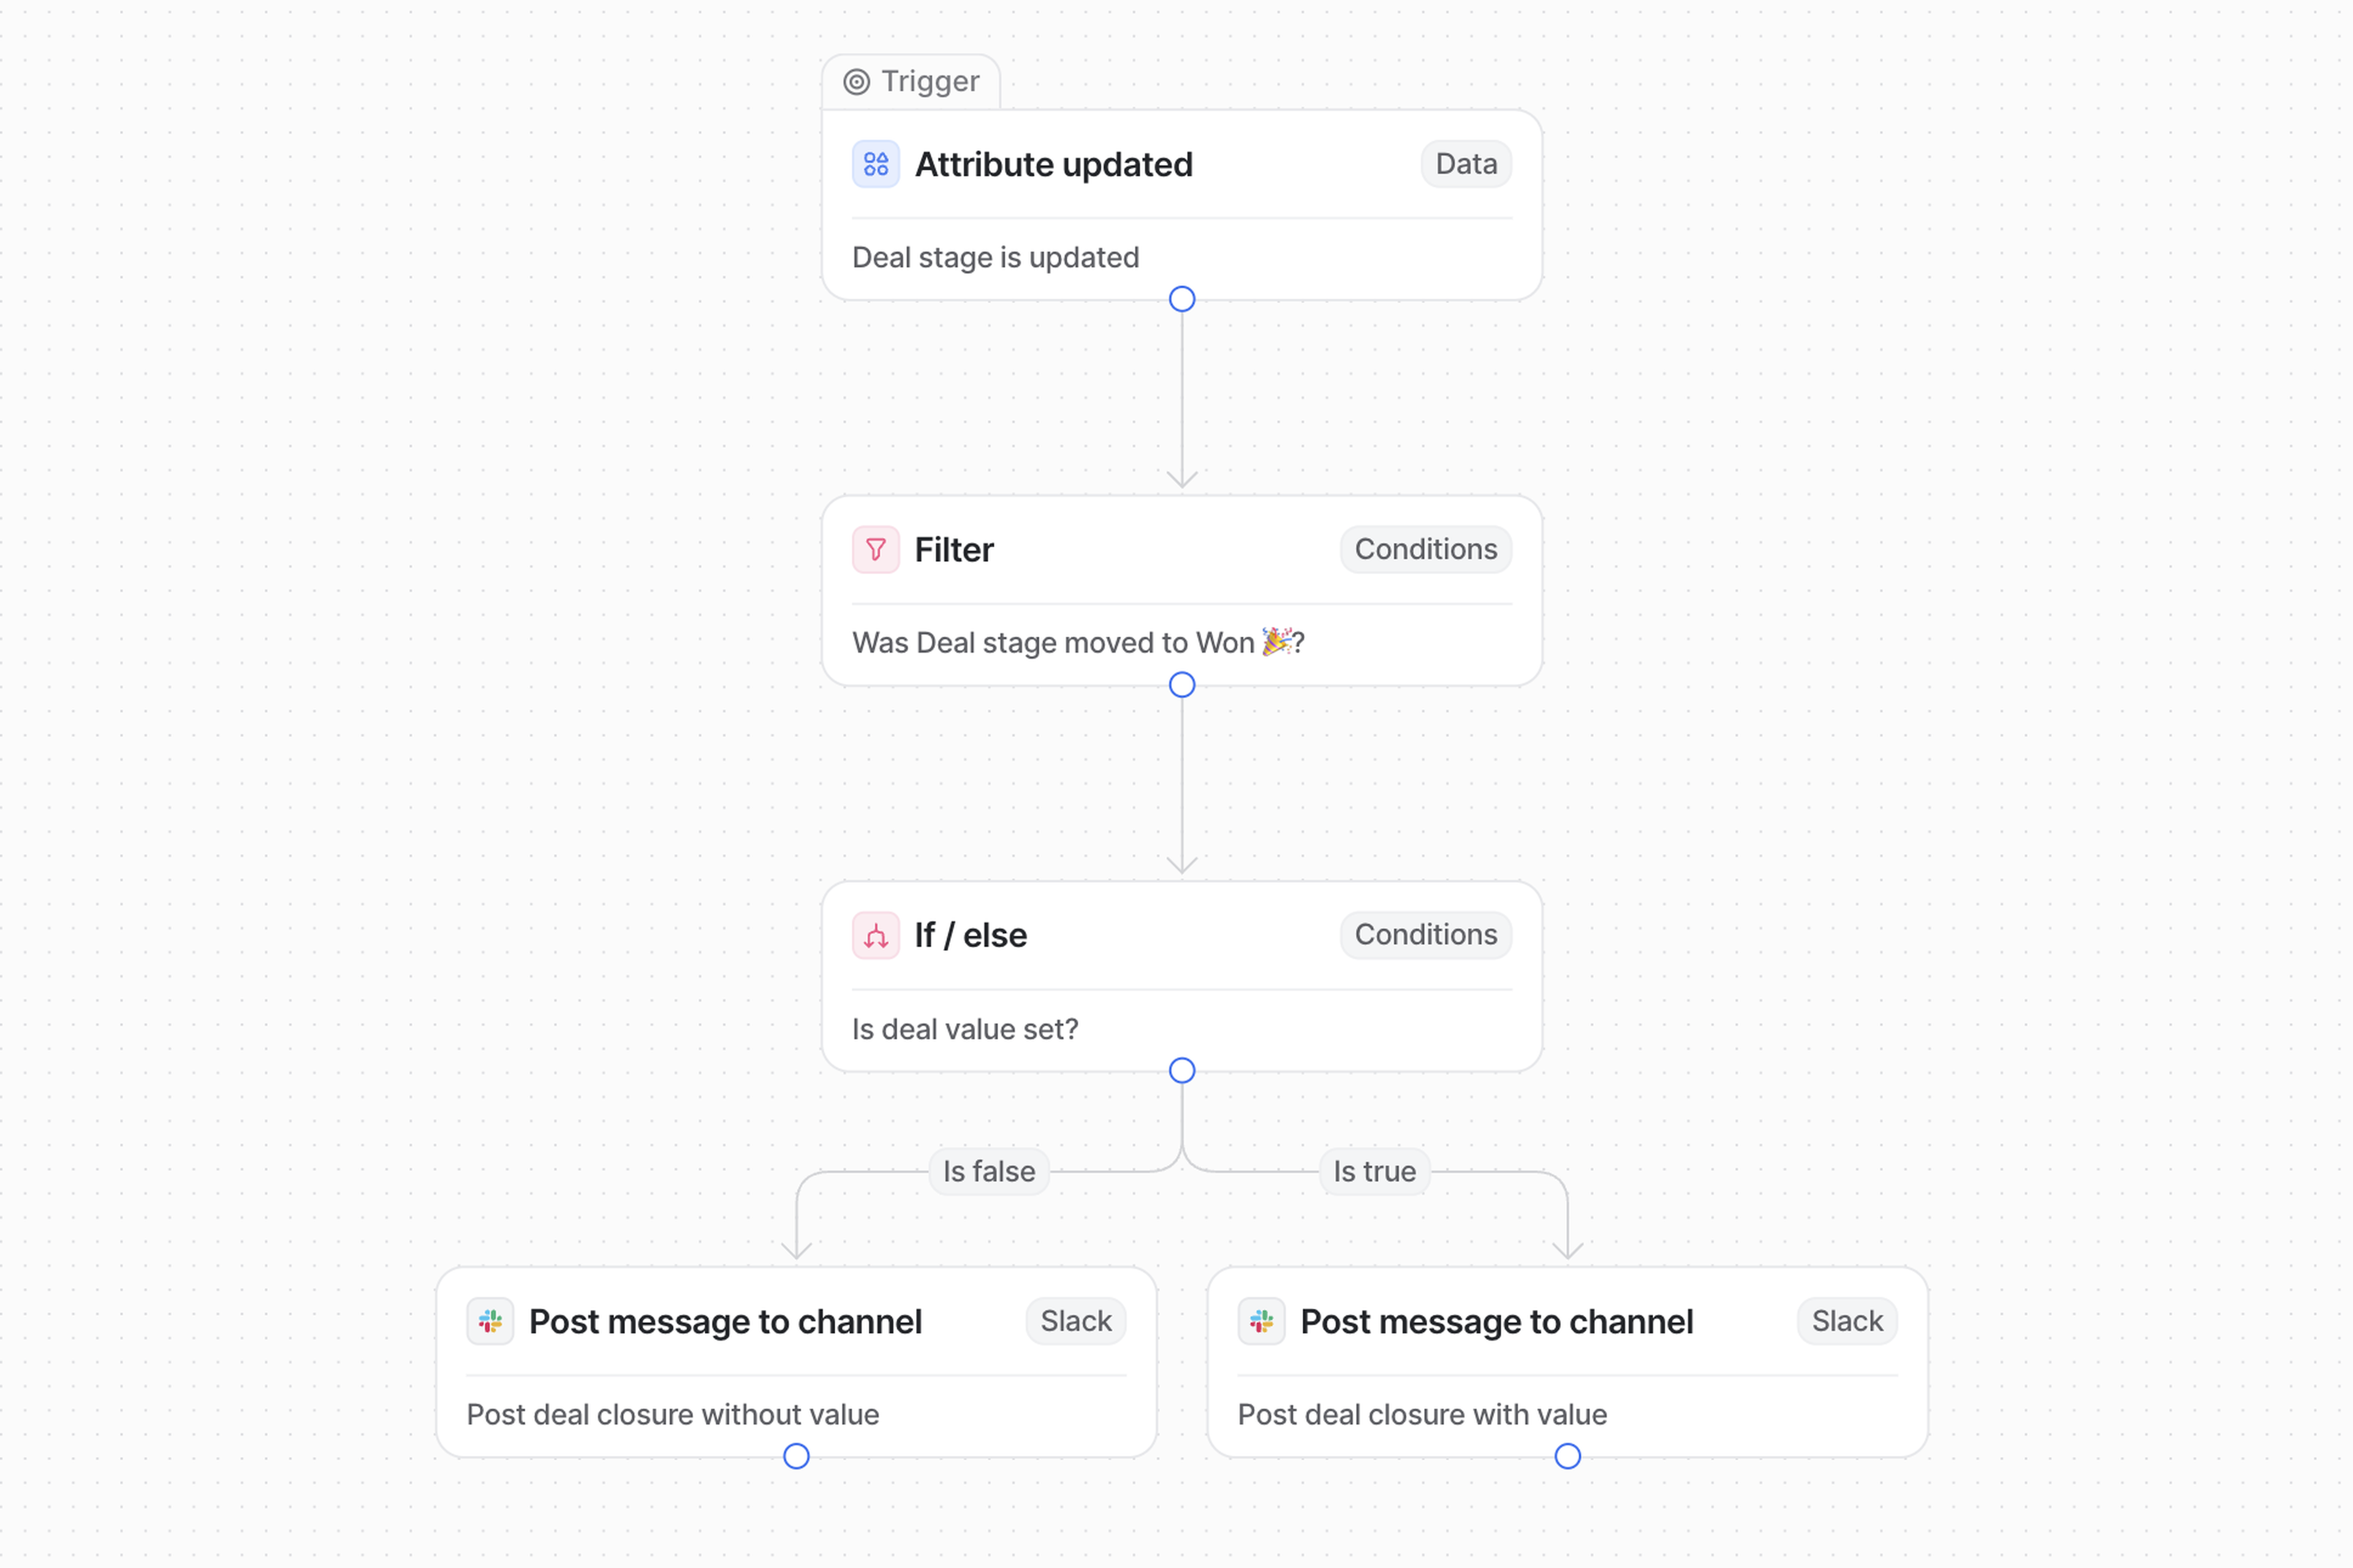The height and width of the screenshot is (1568, 2353).
Task: Click output connector of Filter node
Action: click(x=1182, y=685)
